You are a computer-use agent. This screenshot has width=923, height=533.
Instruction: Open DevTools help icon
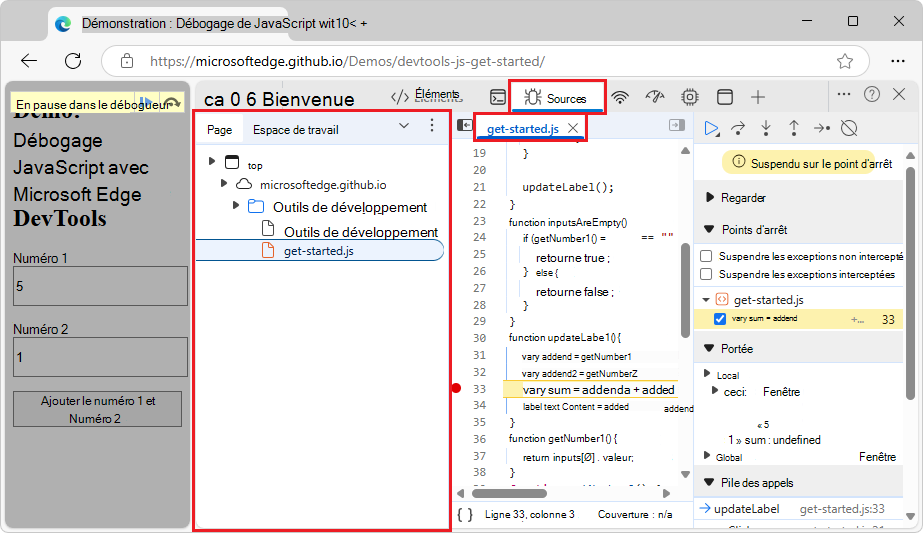pos(872,94)
